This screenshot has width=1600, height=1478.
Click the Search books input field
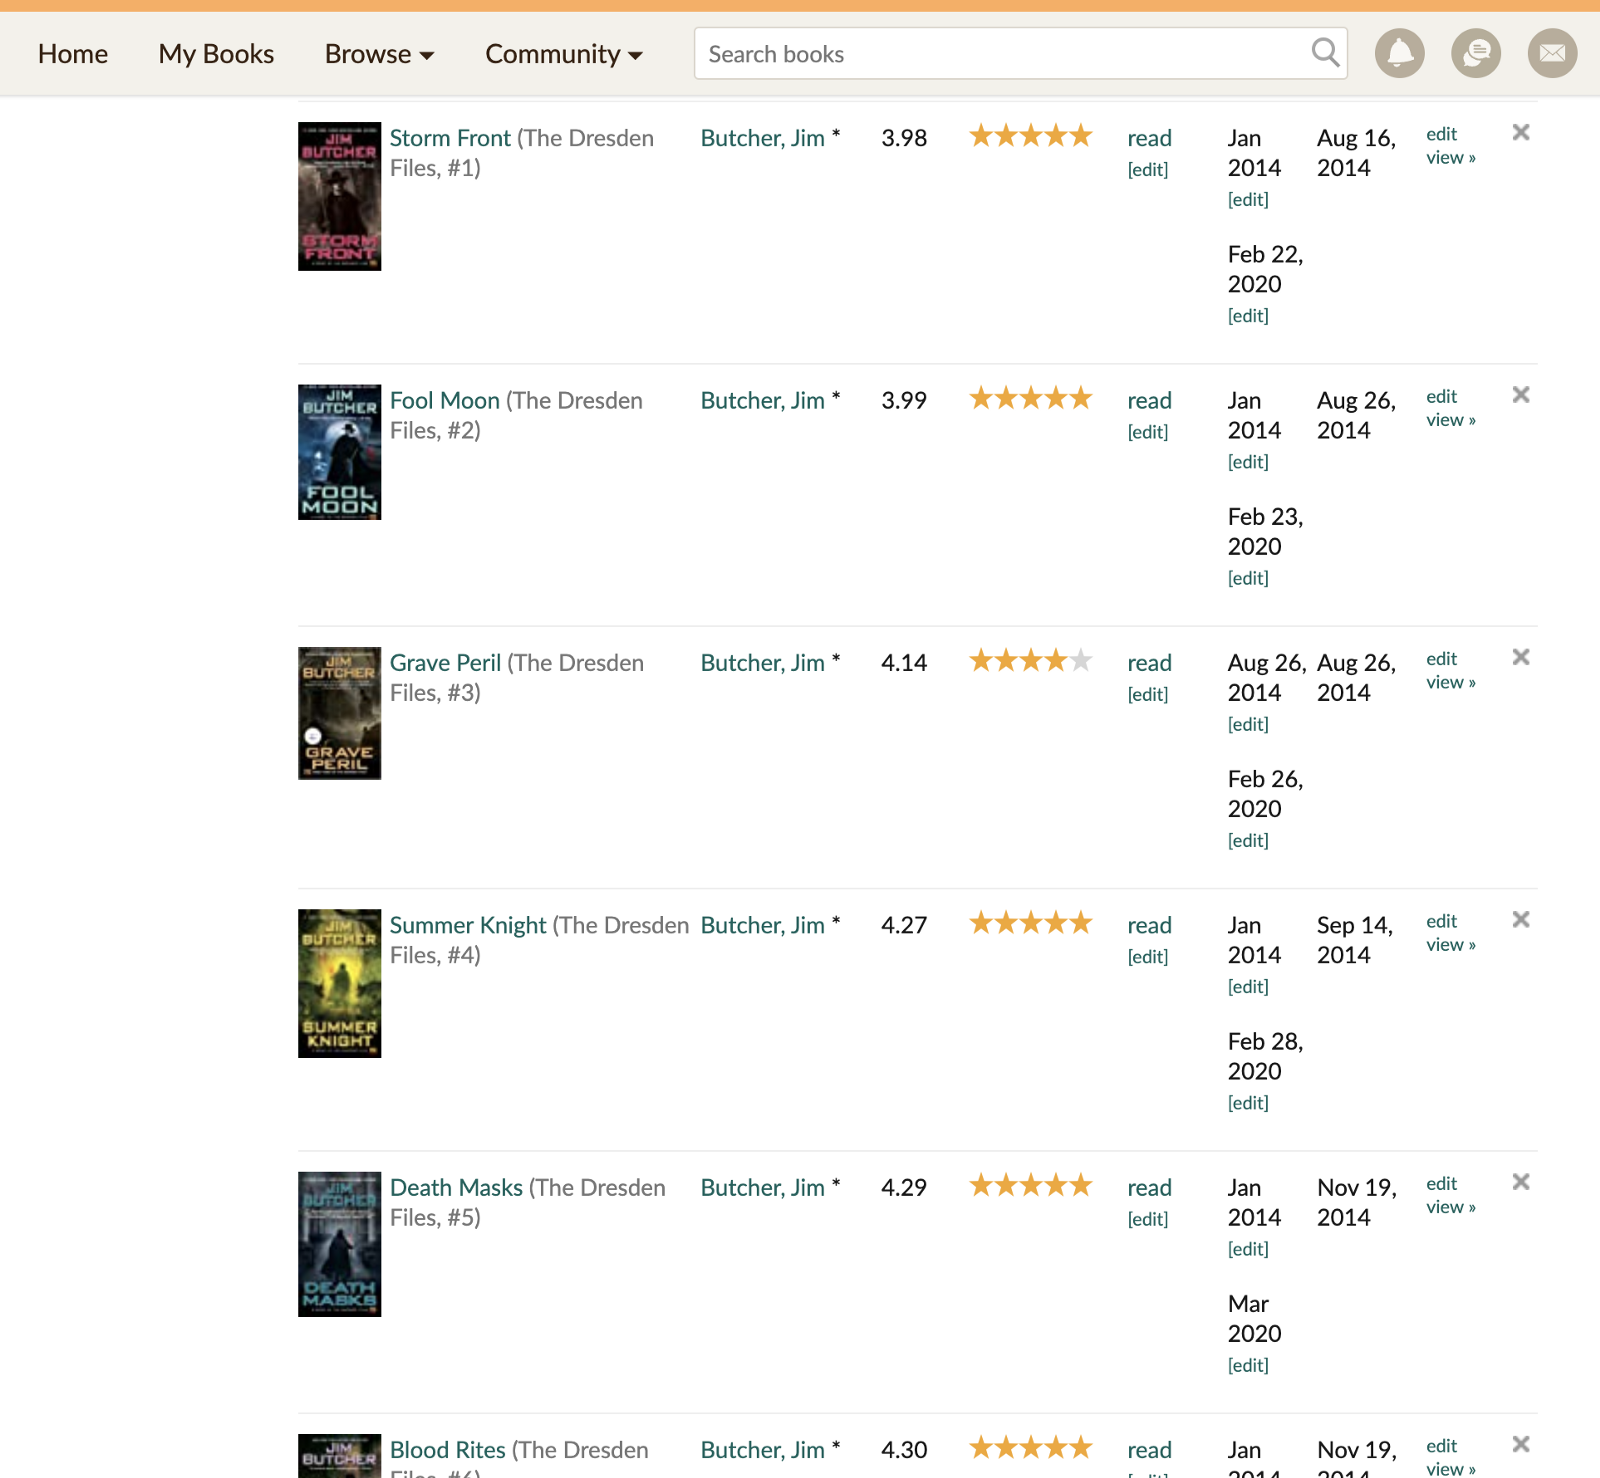click(x=1000, y=54)
